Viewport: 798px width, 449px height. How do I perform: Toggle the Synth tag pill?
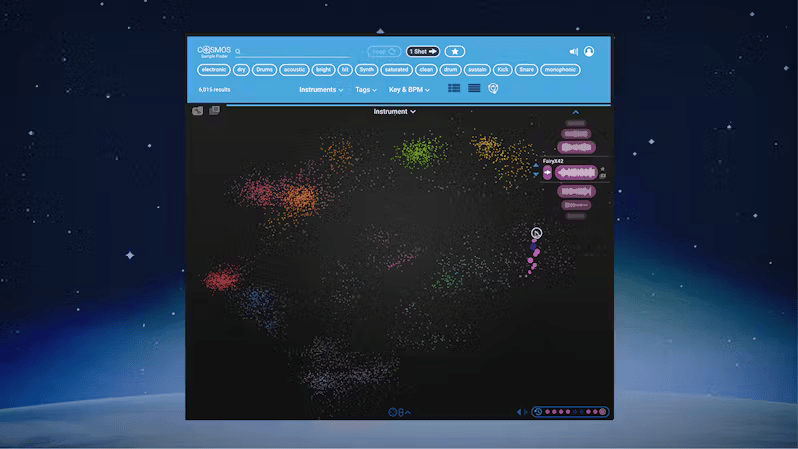coord(366,70)
